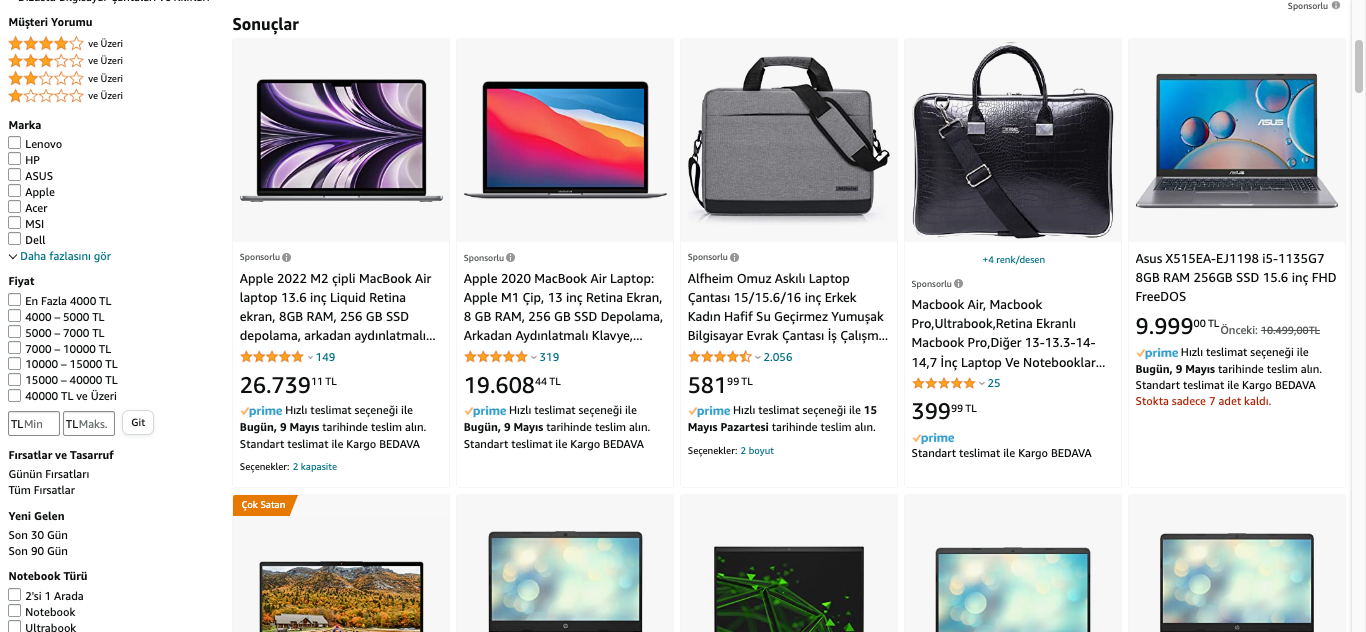Click the star rating of Apple 2020 MacBook Air

point(495,357)
